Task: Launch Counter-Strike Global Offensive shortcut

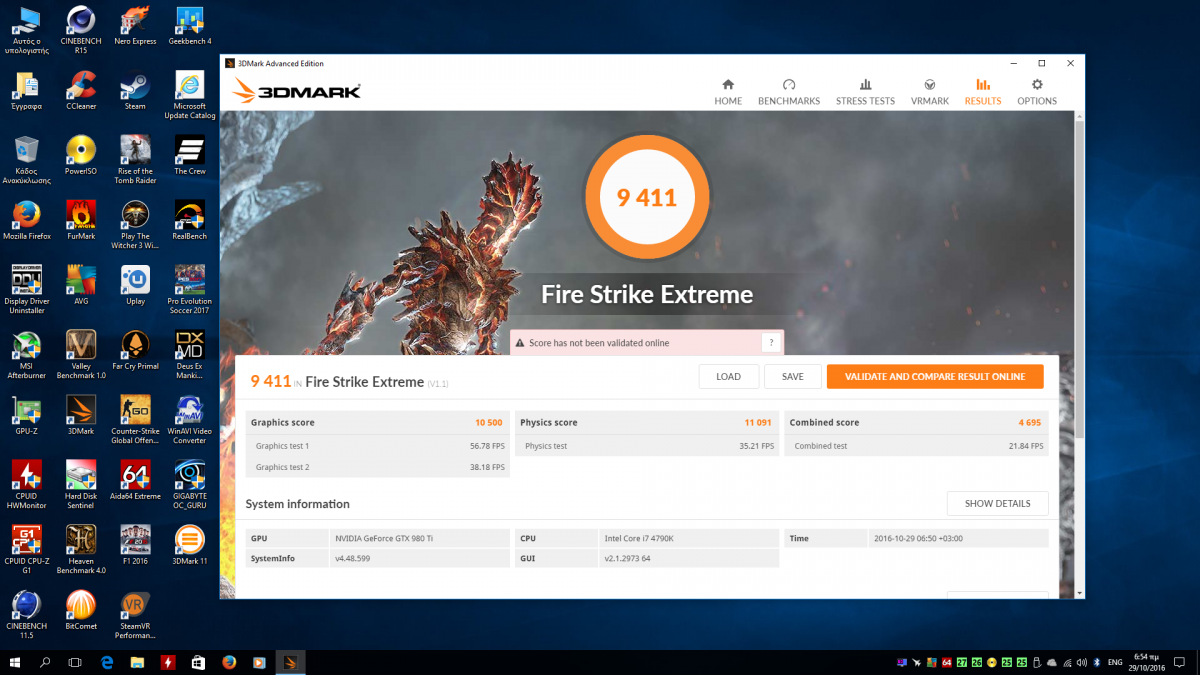Action: [x=135, y=420]
